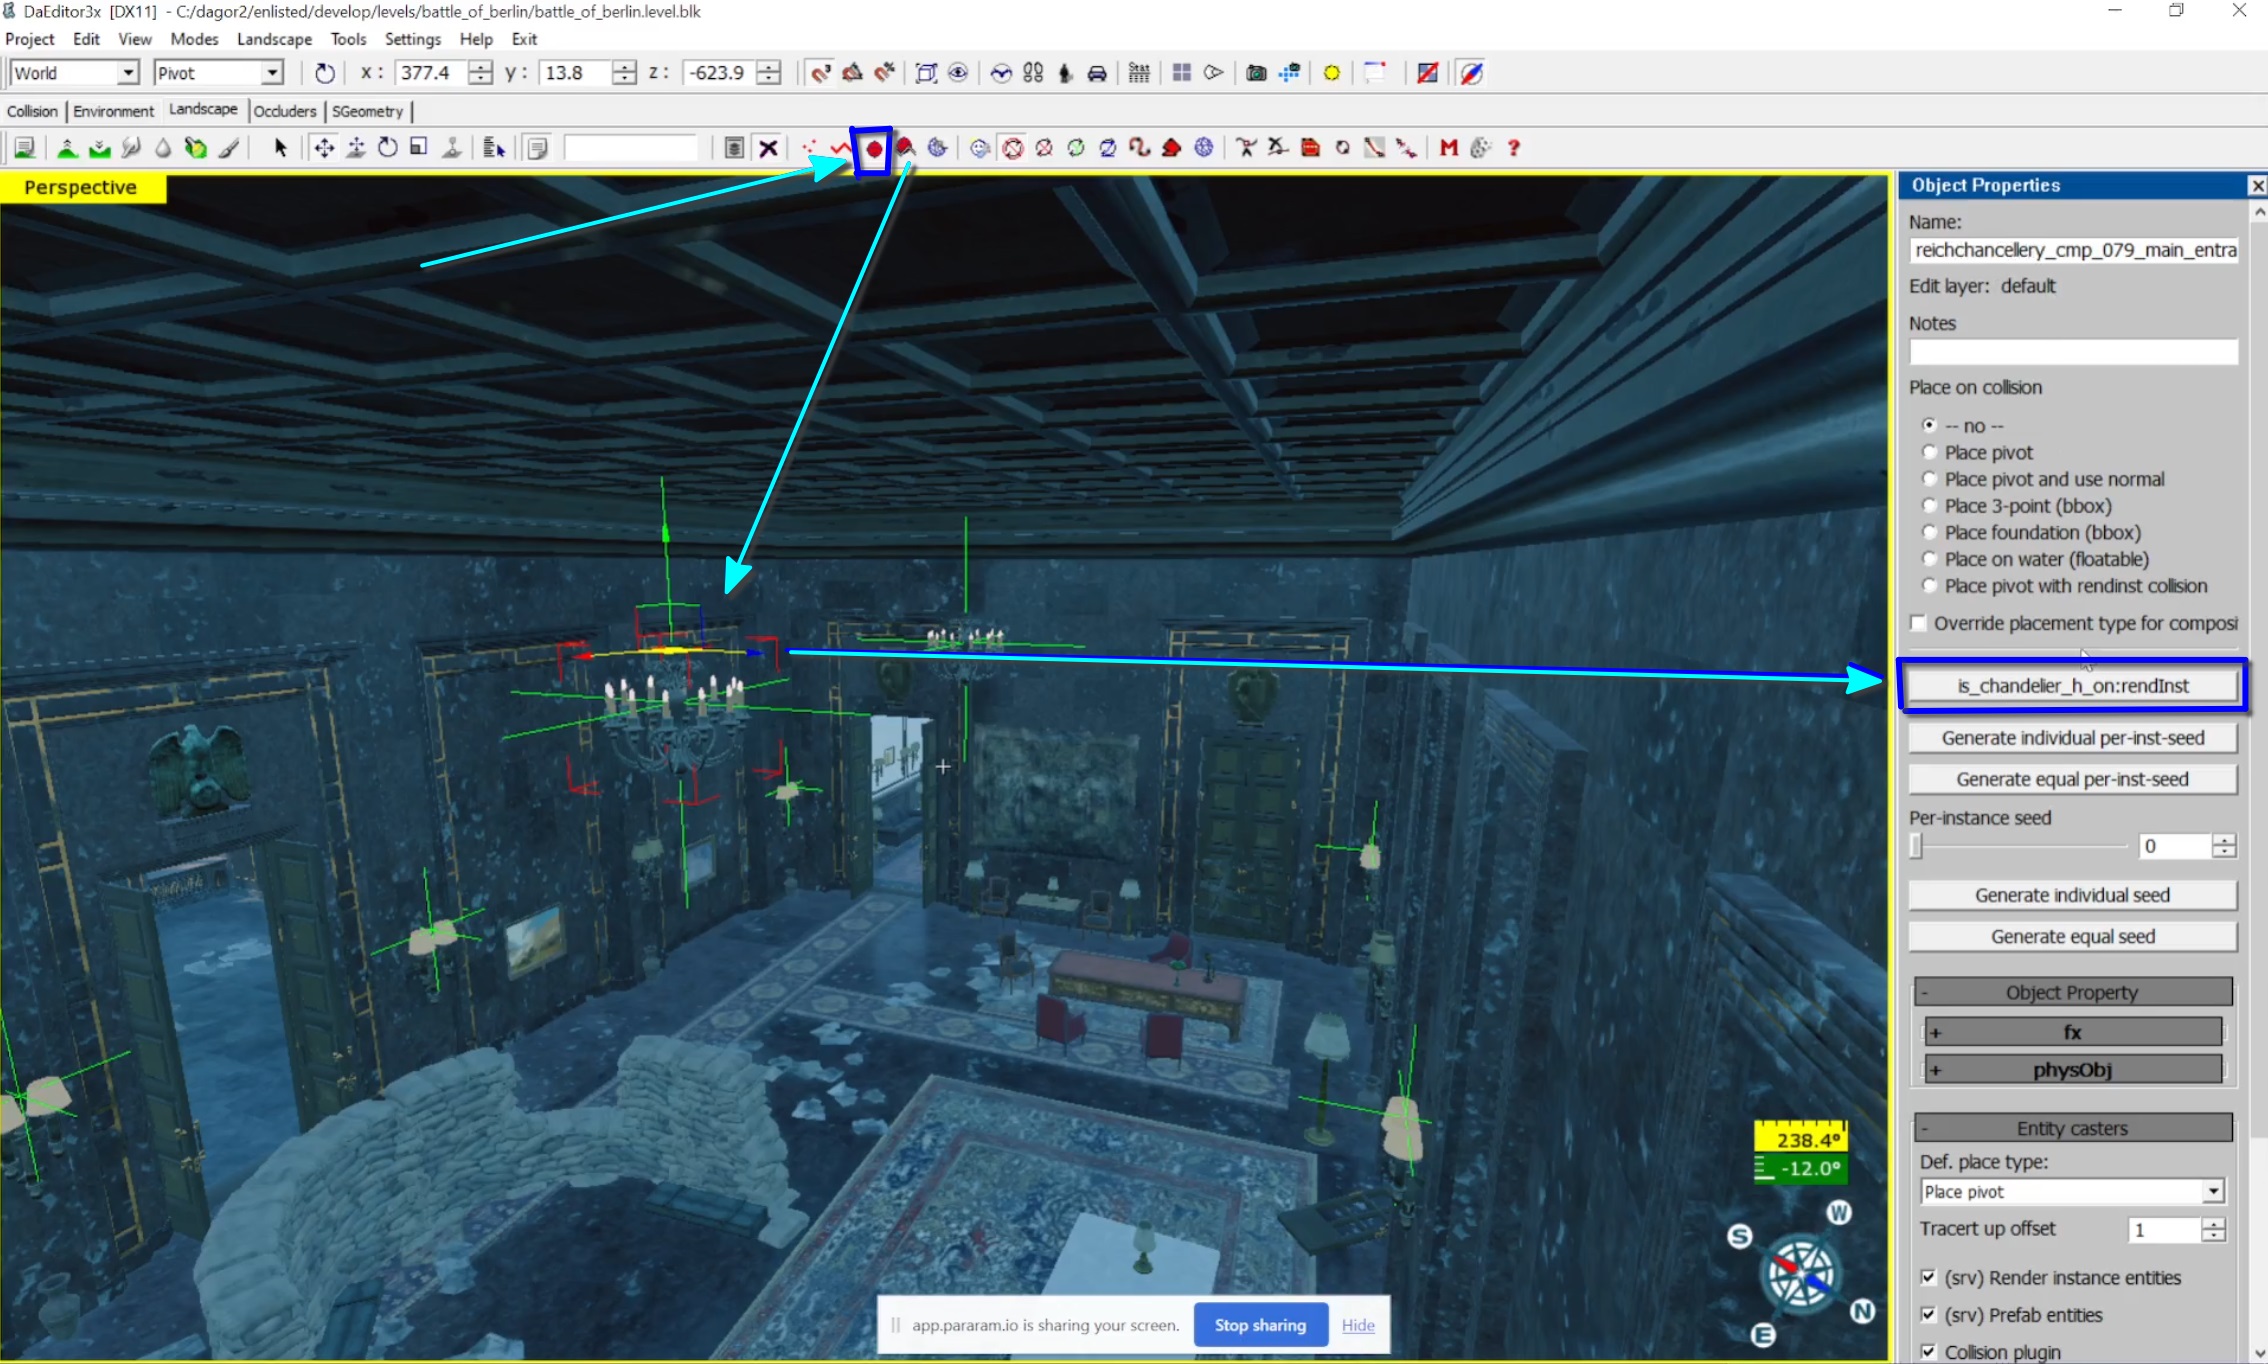Select 'Place pivot and use normal' option
The image size is (2268, 1364).
point(1930,479)
